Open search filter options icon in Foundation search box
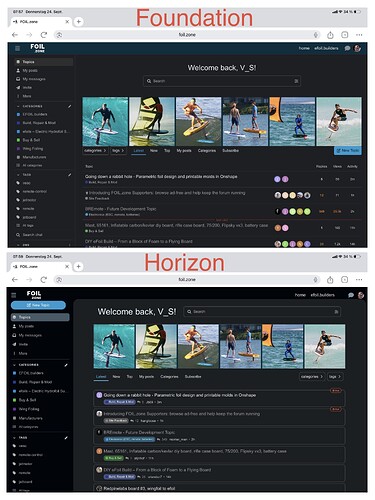 point(296,81)
